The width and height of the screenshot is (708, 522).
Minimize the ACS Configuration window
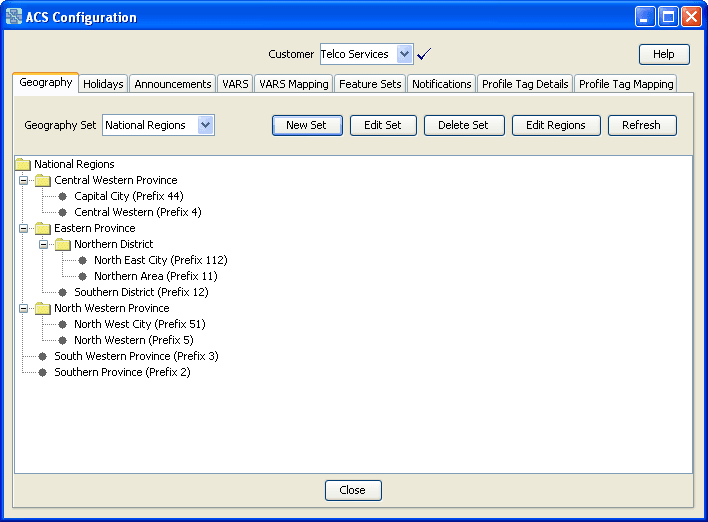click(x=645, y=17)
